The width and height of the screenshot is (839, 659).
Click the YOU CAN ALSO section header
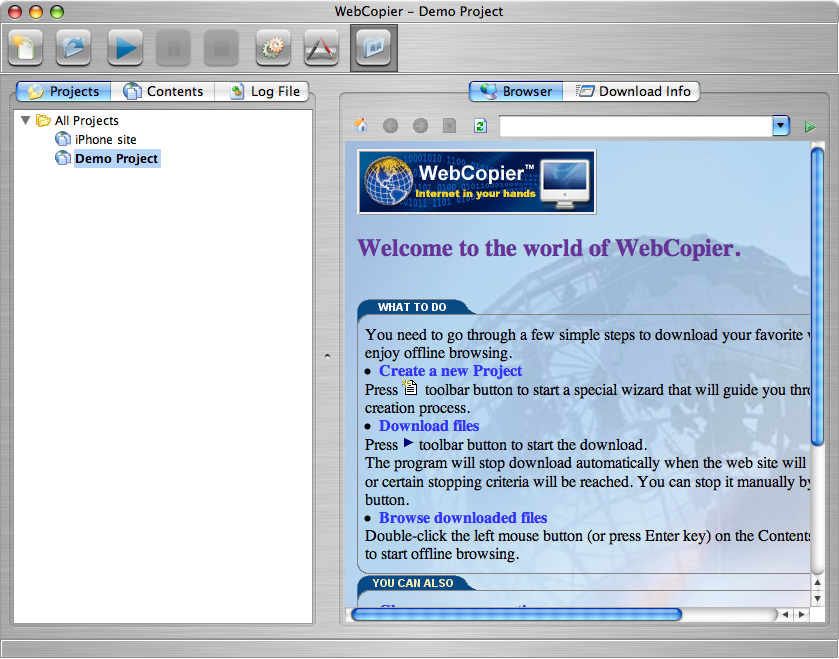pos(413,583)
